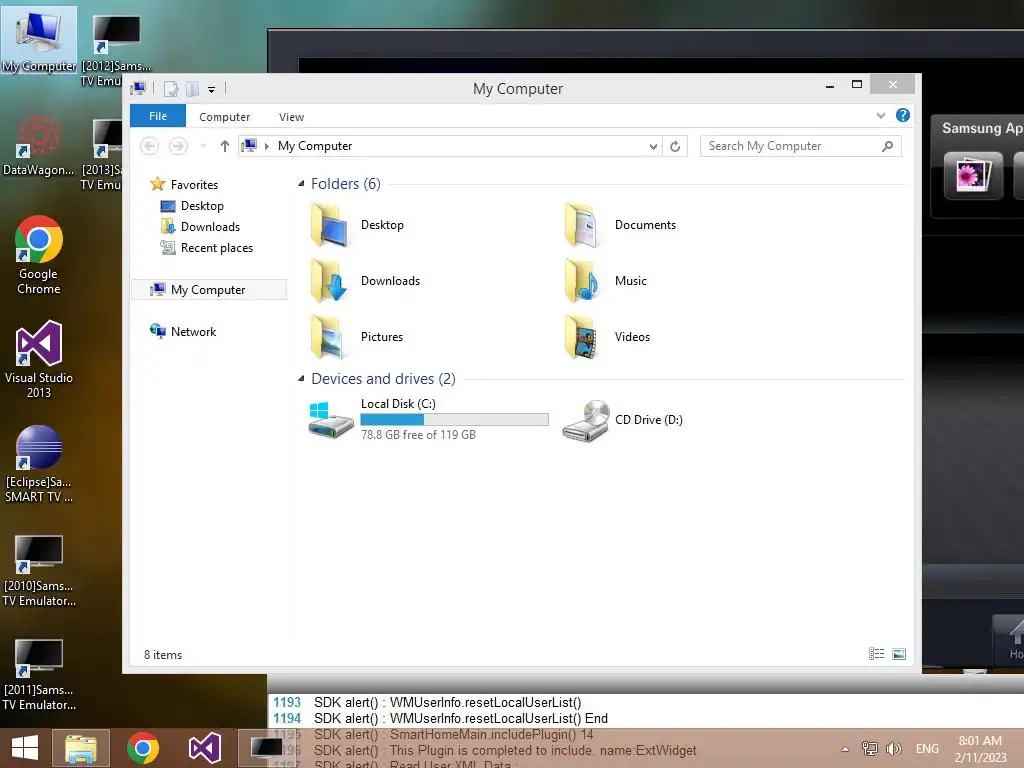Select Eclipse Samsung SMART TV desktop shortcut
This screenshot has height=768, width=1024.
39,464
